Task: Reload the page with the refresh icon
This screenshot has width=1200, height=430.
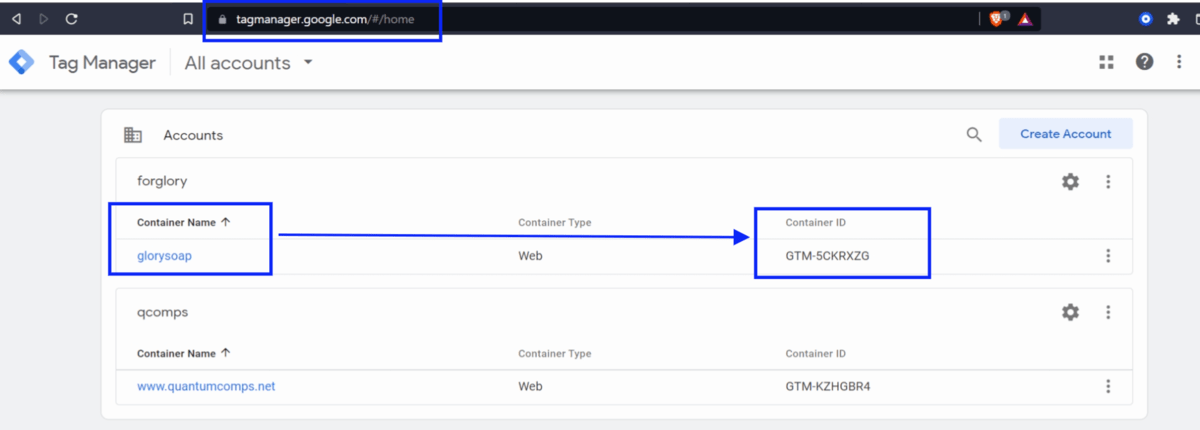Action: (x=71, y=19)
